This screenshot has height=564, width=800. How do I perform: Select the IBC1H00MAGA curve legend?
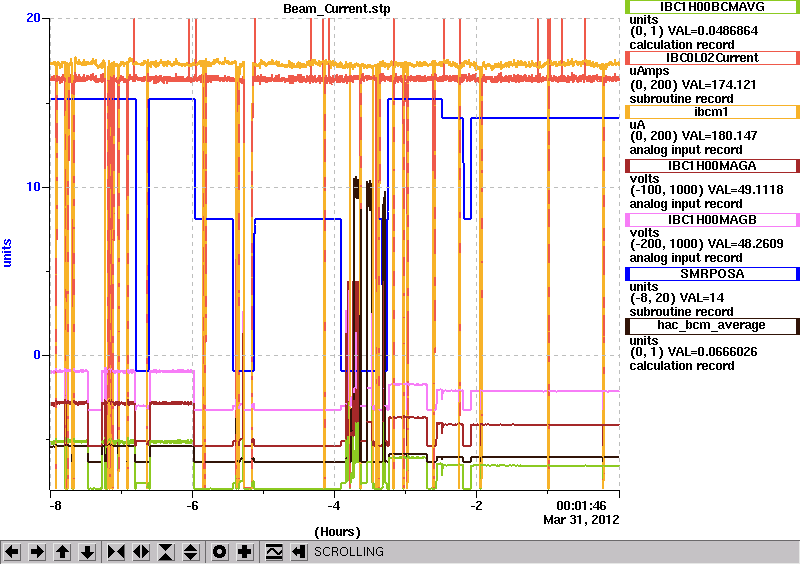[712, 166]
